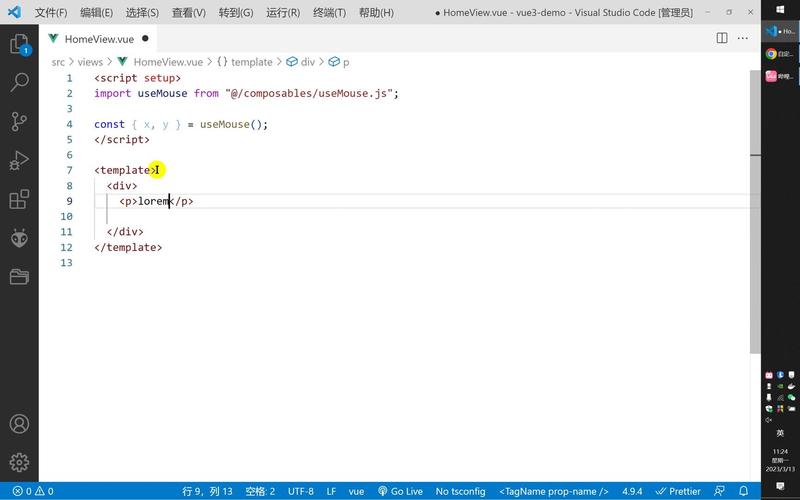Click No tsconfig status item

tap(460, 491)
